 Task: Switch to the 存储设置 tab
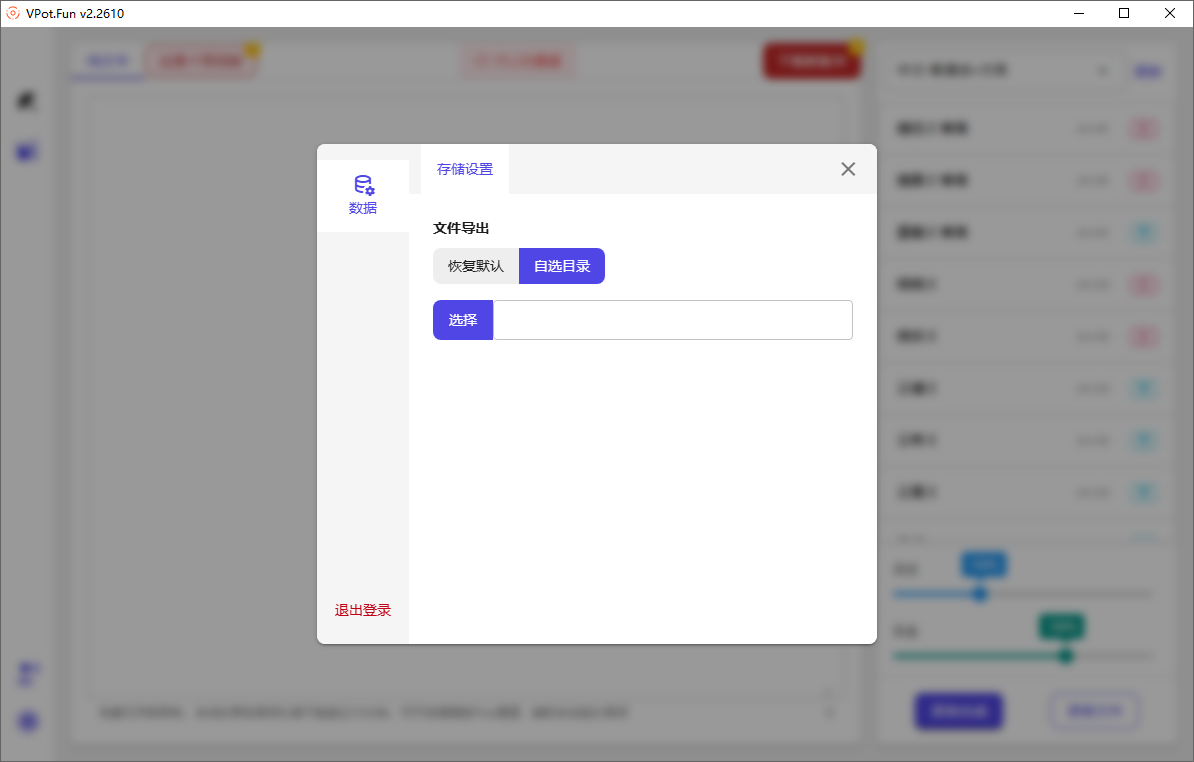click(465, 169)
